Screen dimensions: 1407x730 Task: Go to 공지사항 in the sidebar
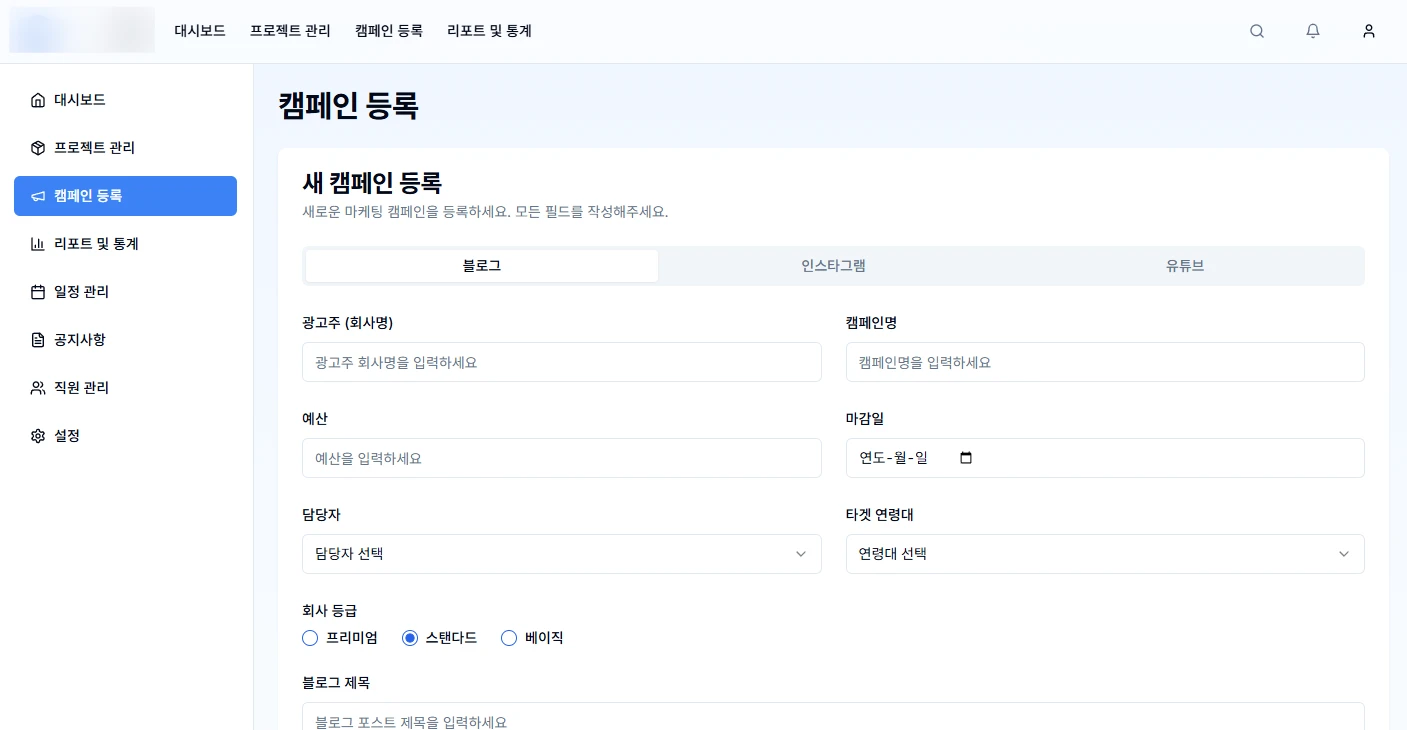[125, 340]
